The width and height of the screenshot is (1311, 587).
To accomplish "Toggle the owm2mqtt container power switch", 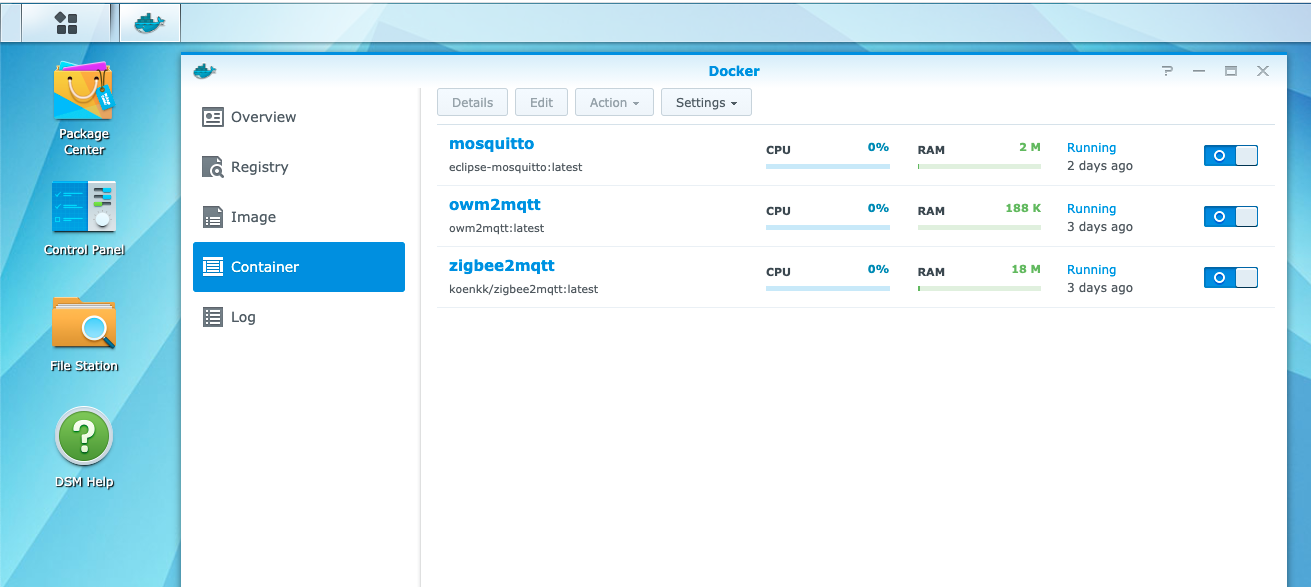I will click(x=1231, y=216).
